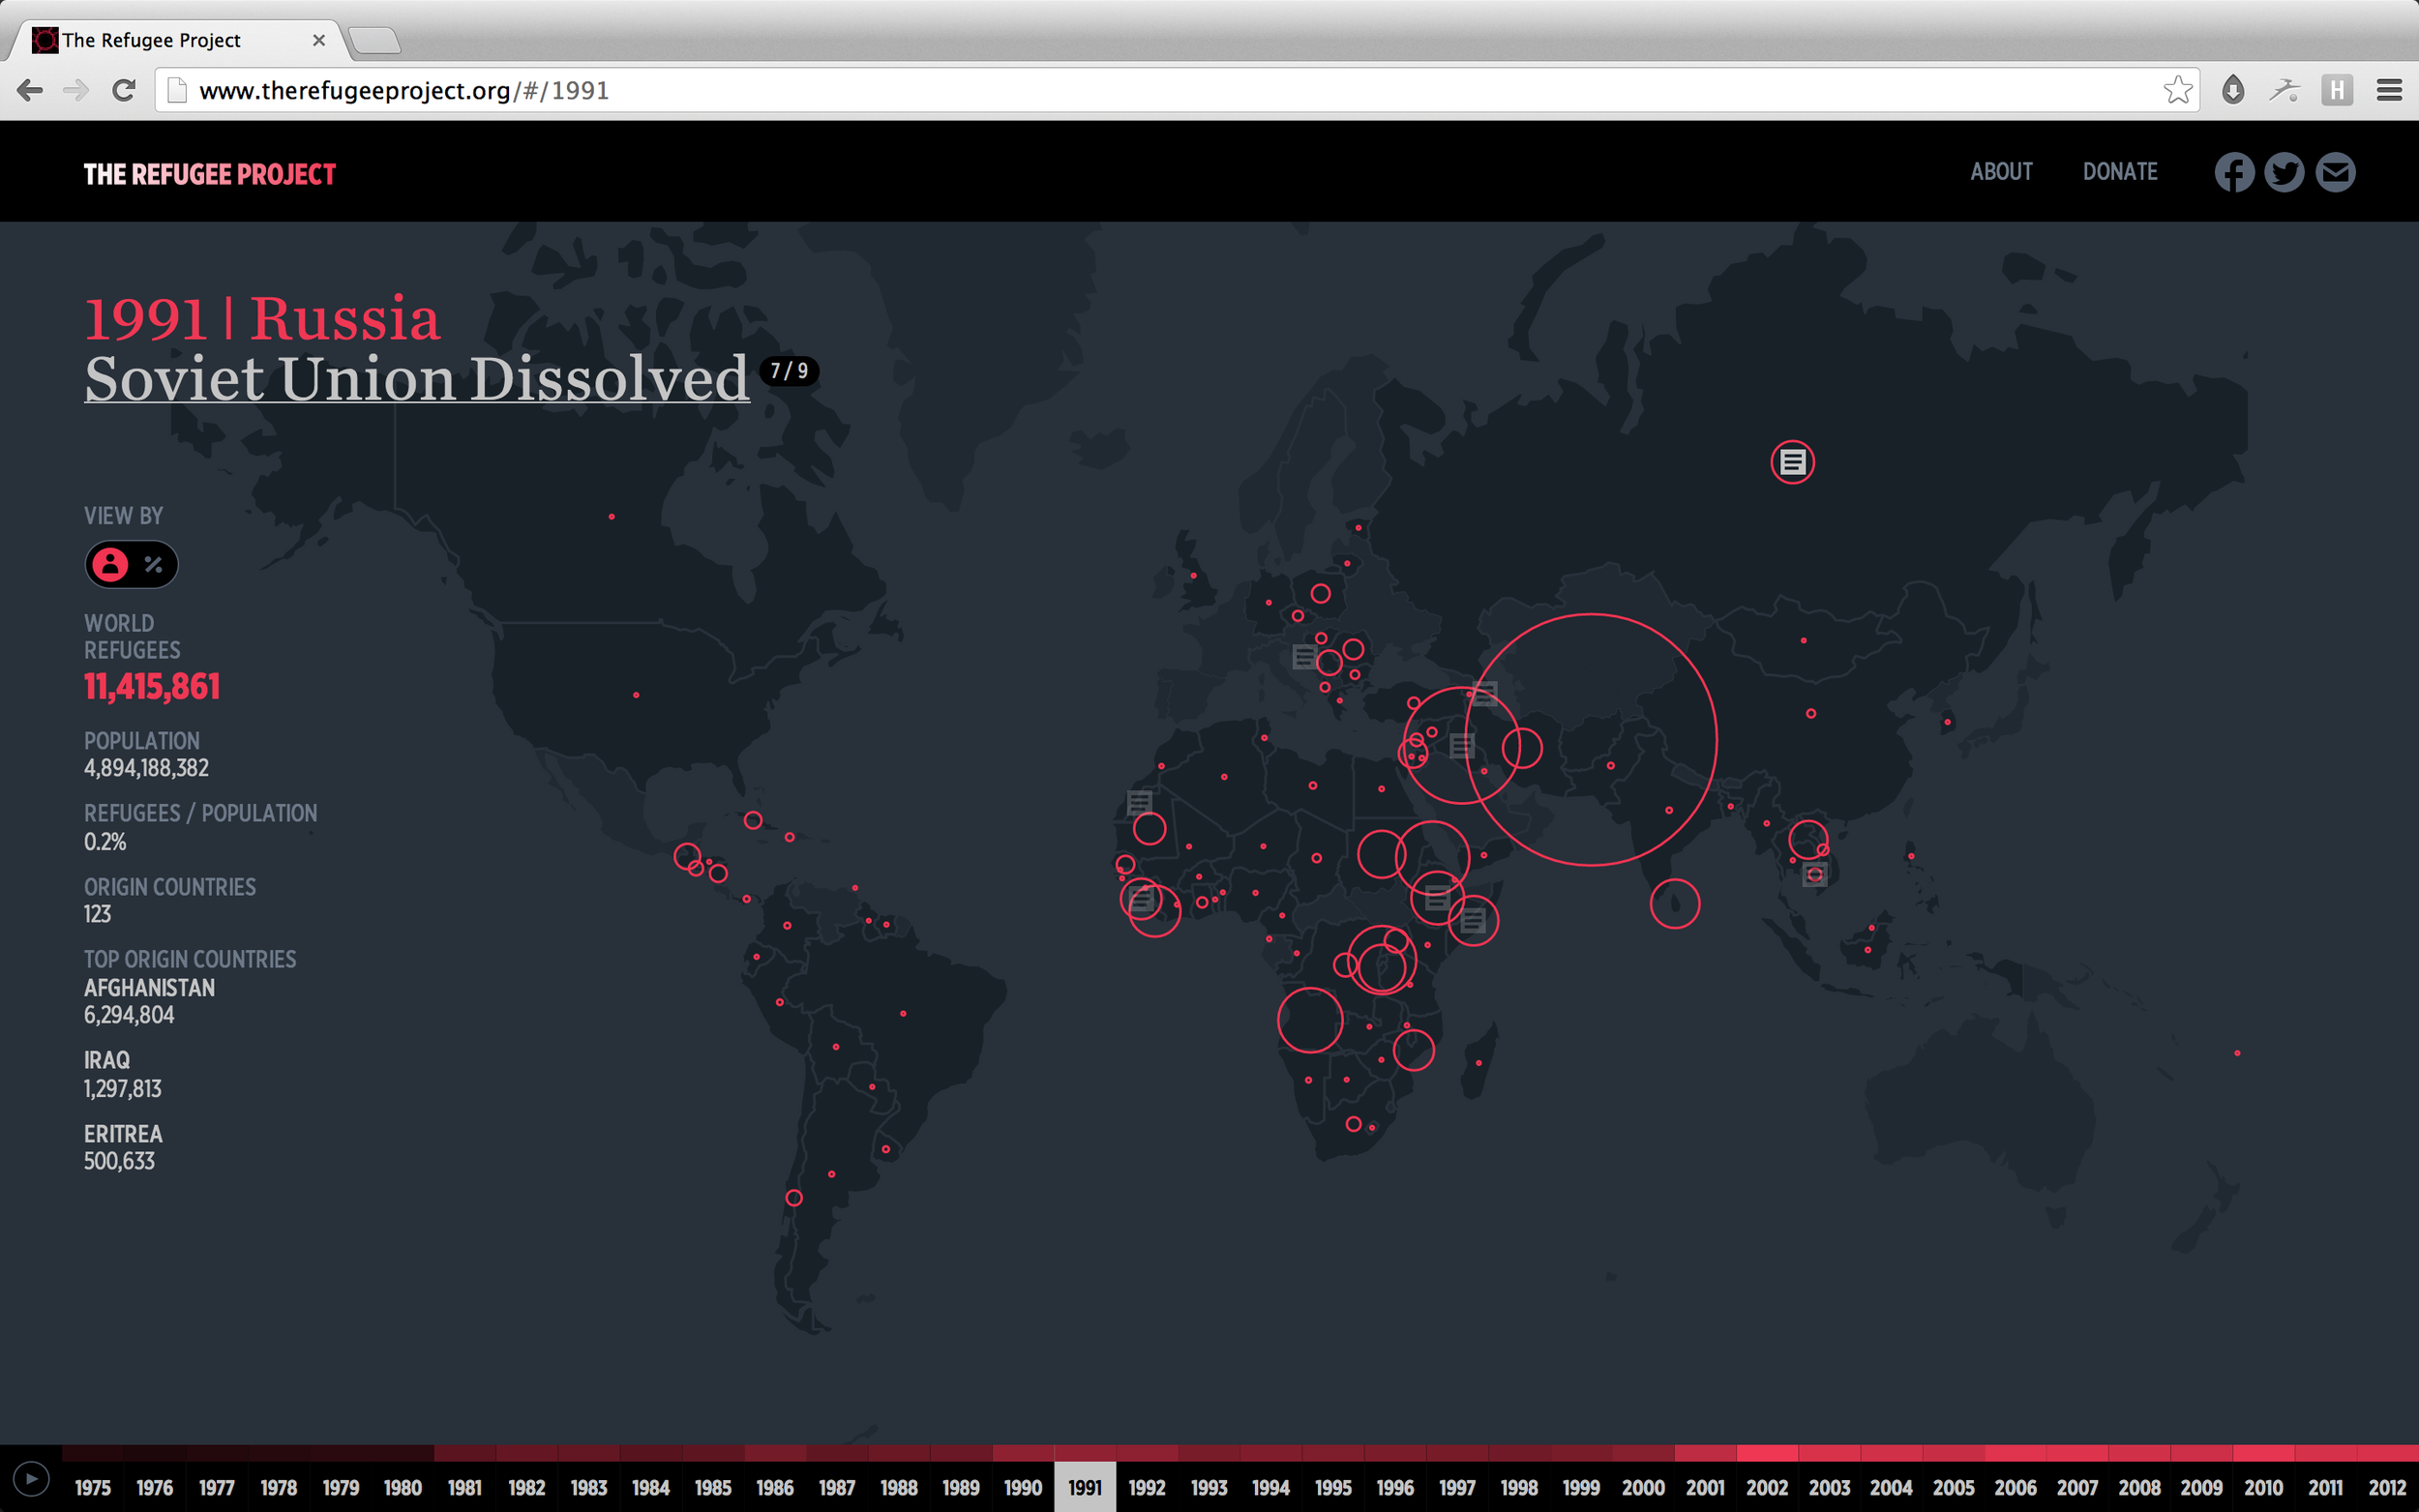Image resolution: width=2419 pixels, height=1512 pixels.
Task: Click the population value 4,894,188,382
Action: click(x=146, y=768)
